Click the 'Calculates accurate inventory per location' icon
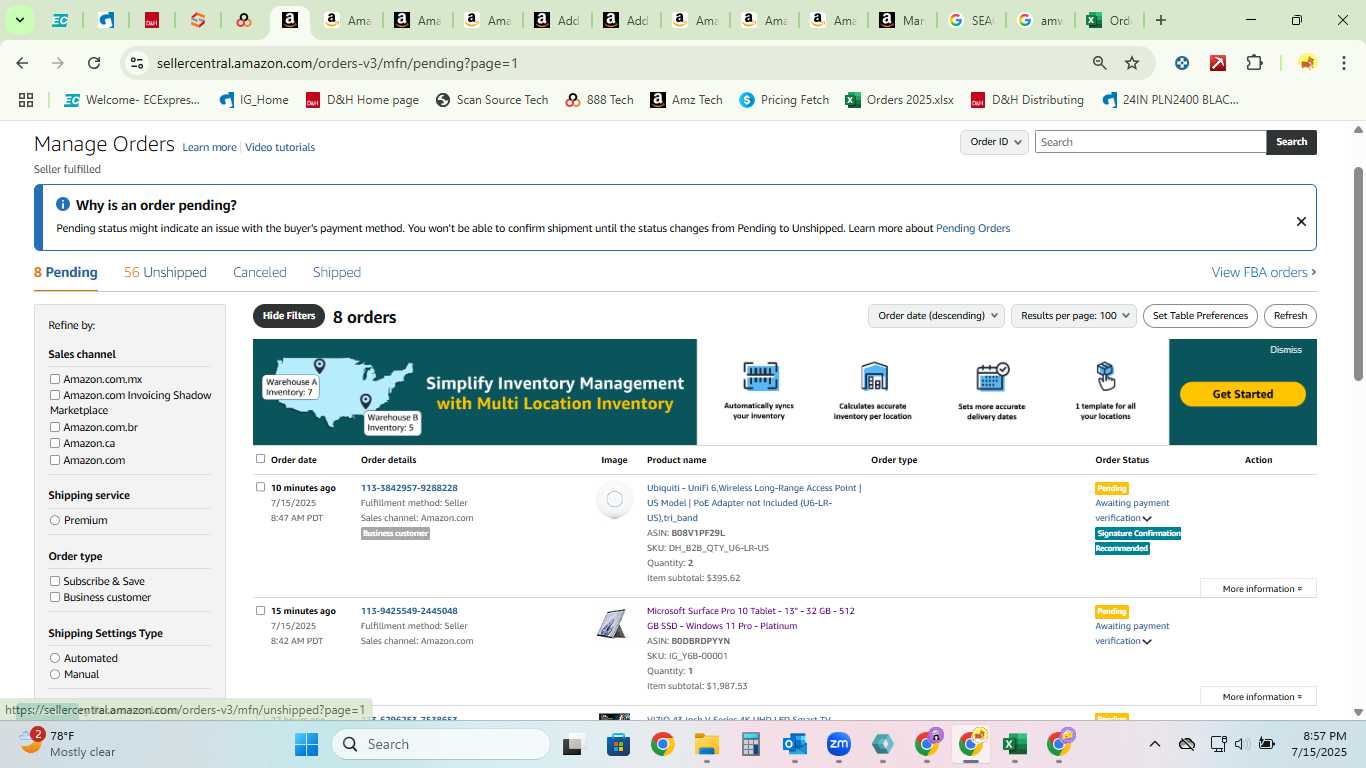 (x=873, y=377)
